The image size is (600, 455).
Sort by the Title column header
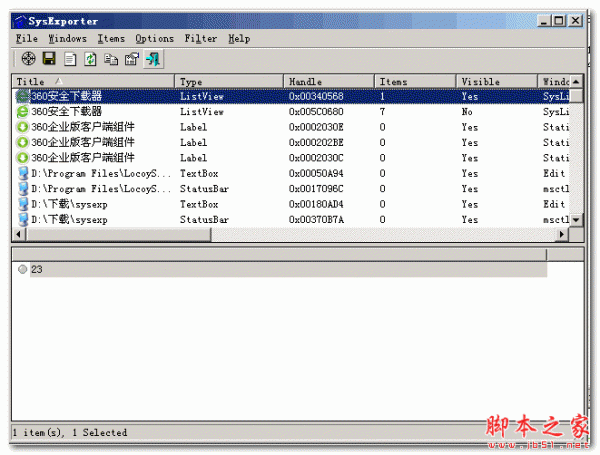[x=94, y=82]
